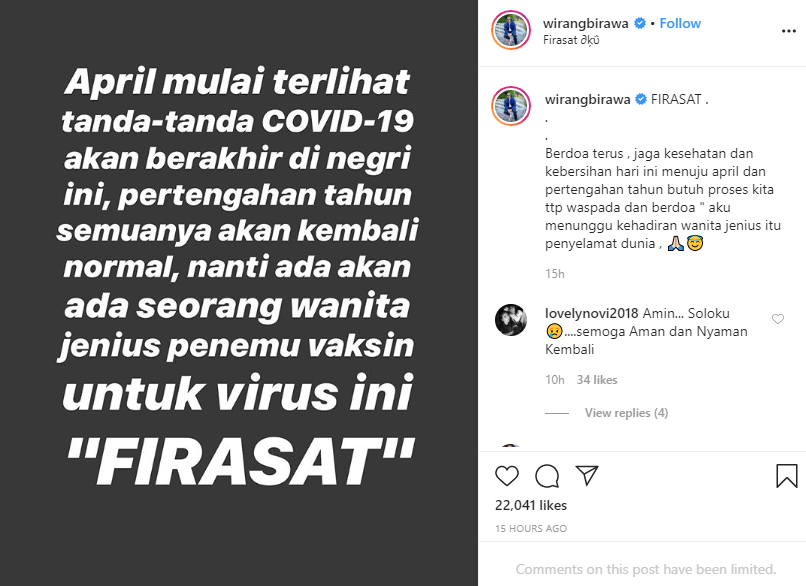Screen dimensions: 806x586
Task: Save post with bookmark icon
Action: [786, 475]
